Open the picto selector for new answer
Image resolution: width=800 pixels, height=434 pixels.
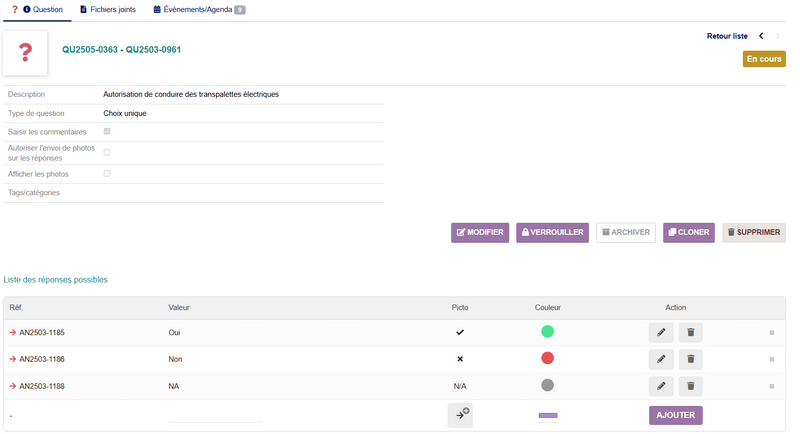click(x=460, y=415)
